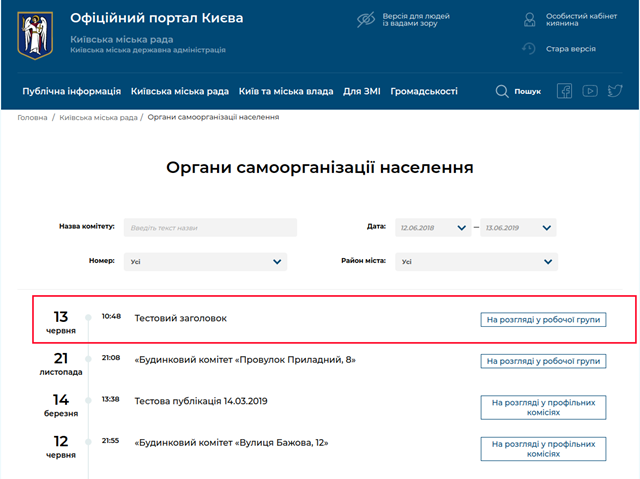Click the old version history icon
The width and height of the screenshot is (640, 479).
coord(530,48)
